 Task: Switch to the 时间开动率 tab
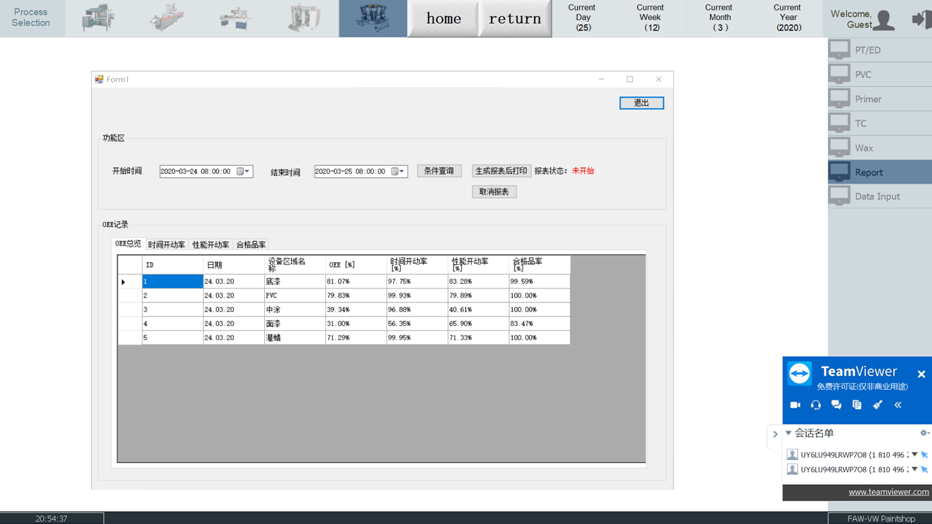[x=166, y=245]
